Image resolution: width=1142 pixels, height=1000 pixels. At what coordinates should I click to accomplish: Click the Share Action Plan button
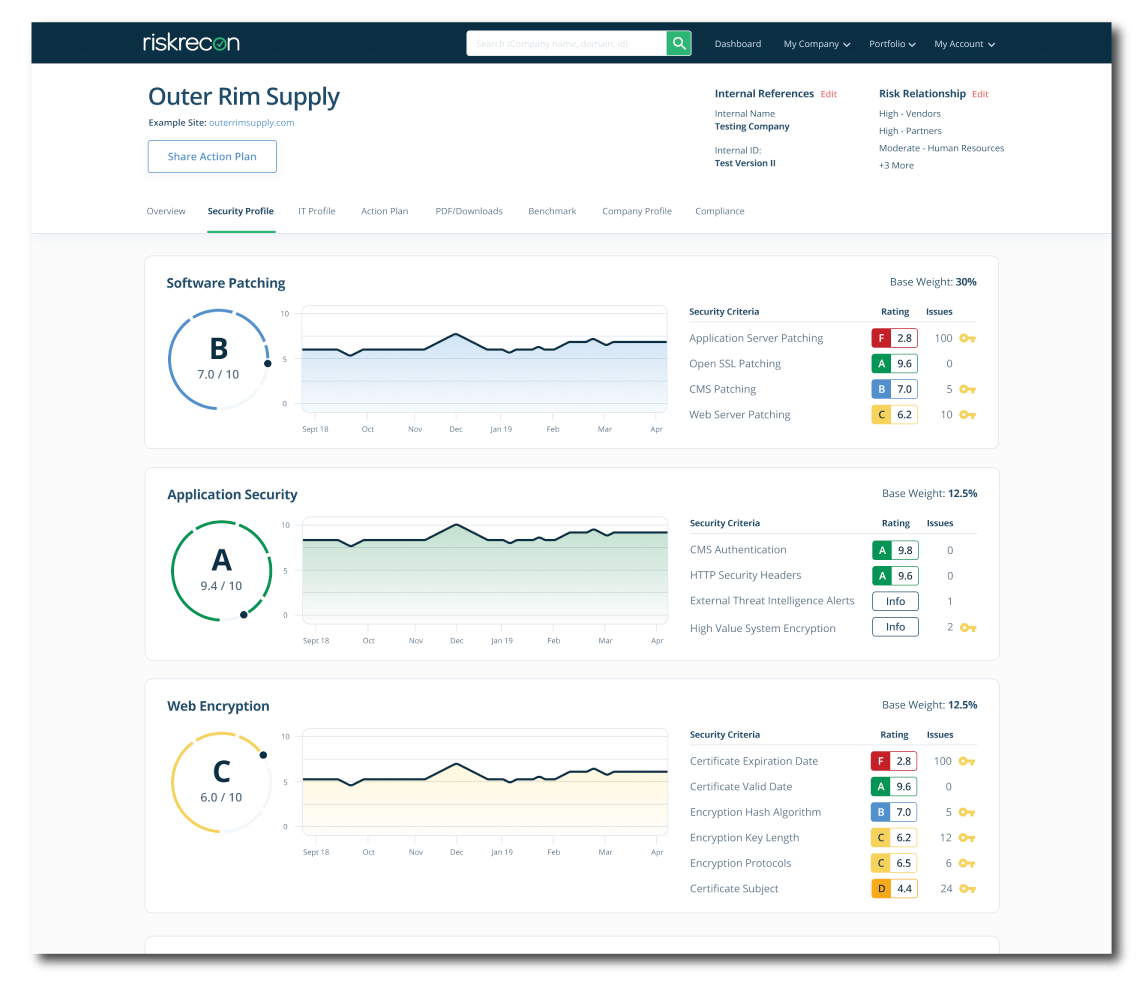[212, 156]
